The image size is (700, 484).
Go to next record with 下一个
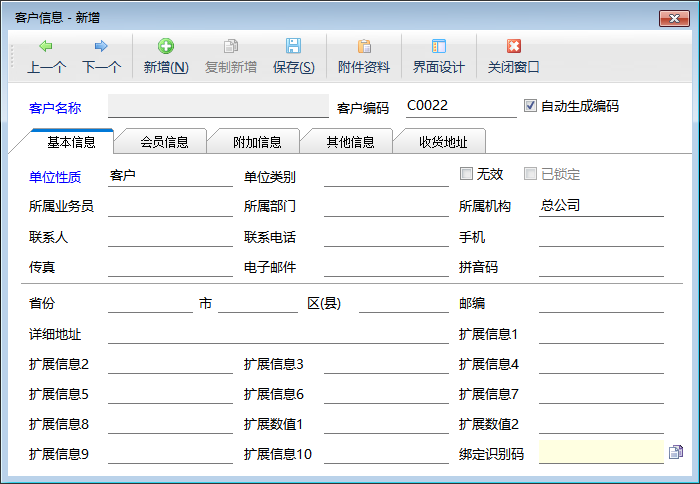pyautogui.click(x=101, y=57)
